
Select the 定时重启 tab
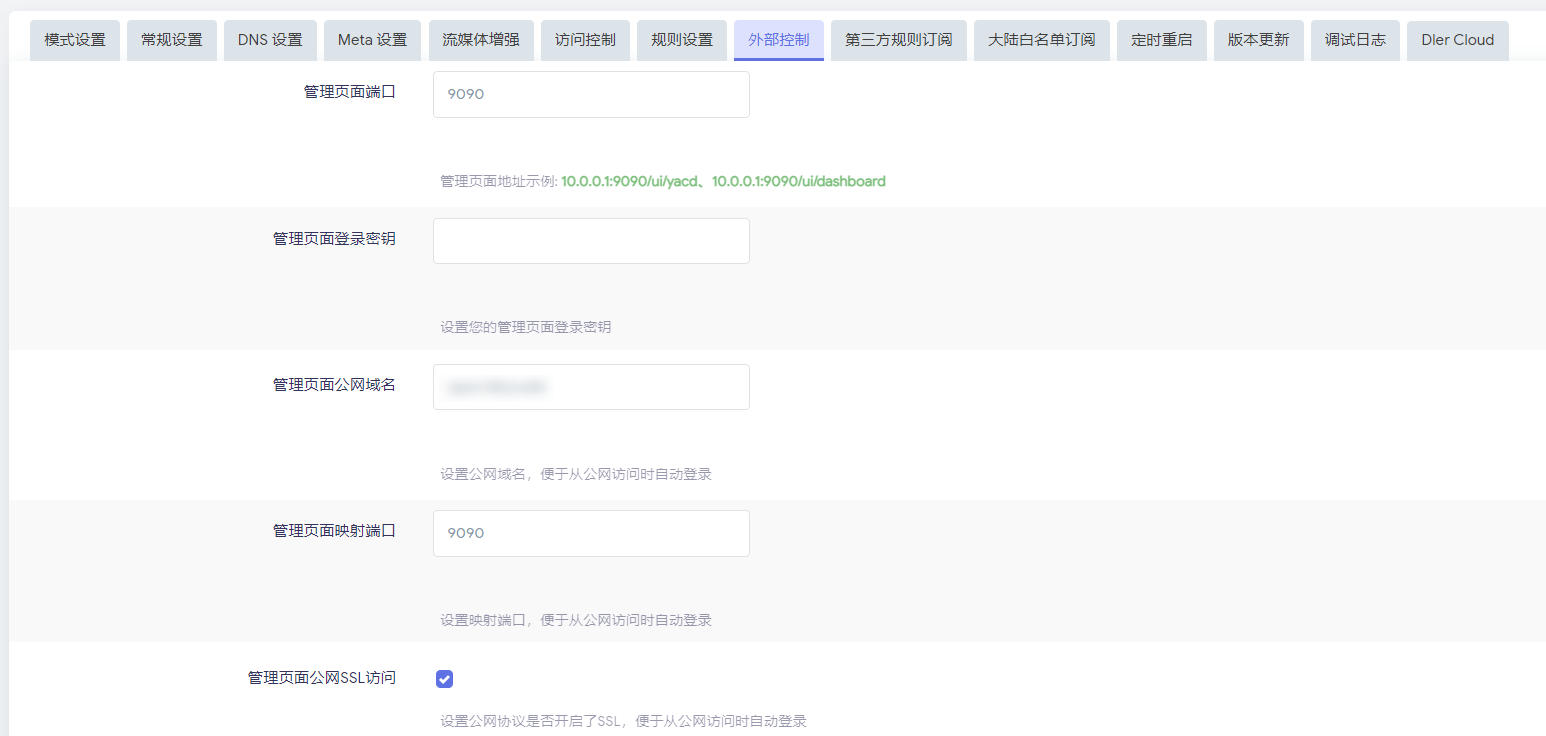1161,40
